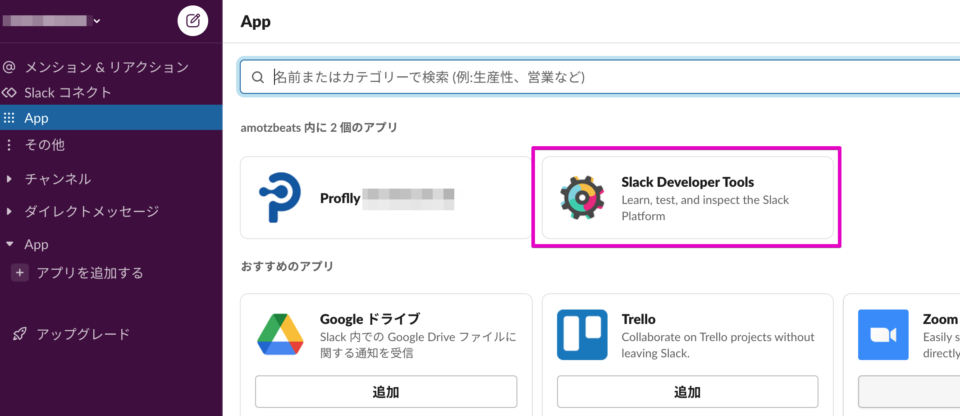Click Slack Developer Tools description text

pos(705,208)
